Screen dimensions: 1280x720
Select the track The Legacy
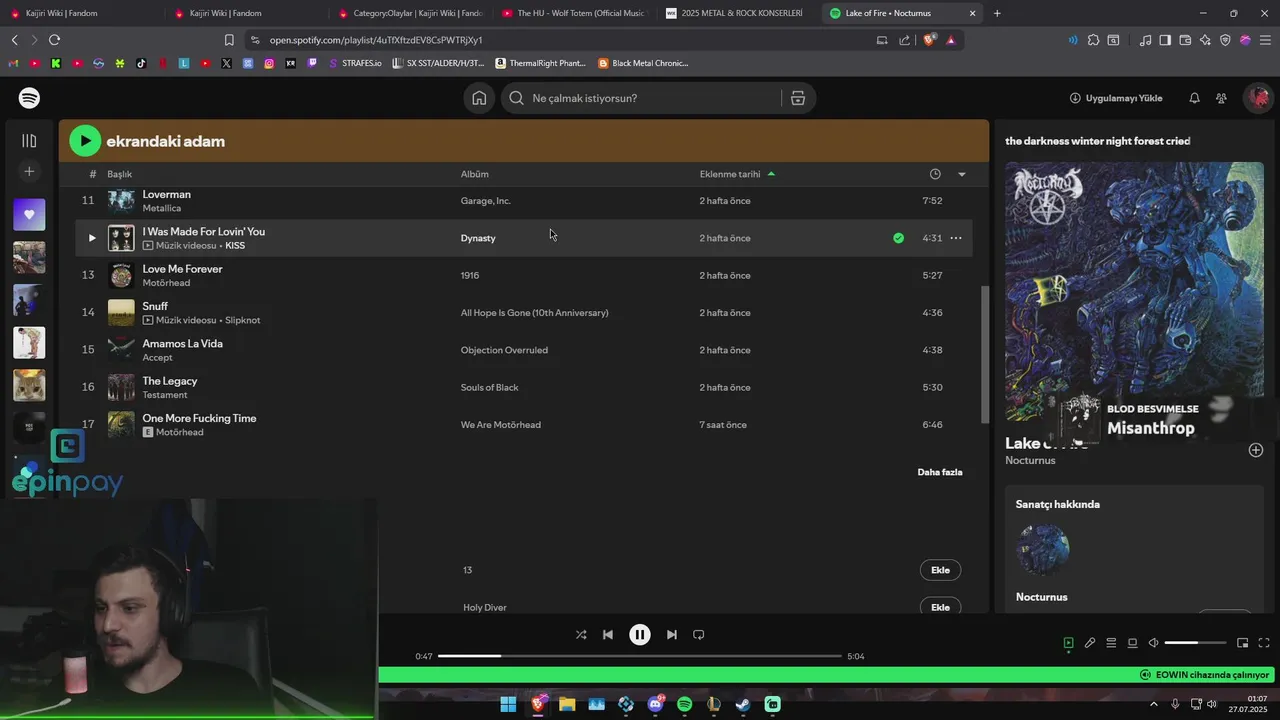(x=169, y=381)
